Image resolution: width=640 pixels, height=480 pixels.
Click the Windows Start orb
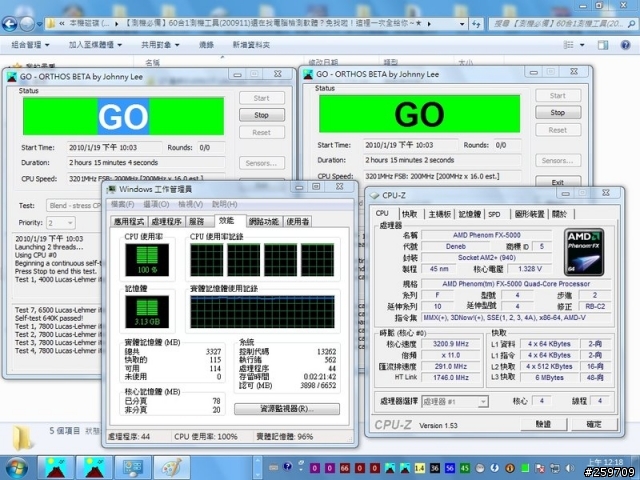pos(16,468)
